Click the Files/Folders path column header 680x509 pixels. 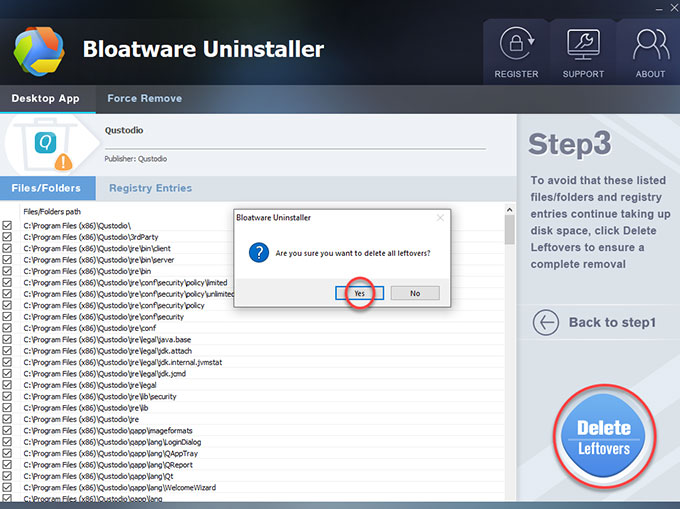[52, 212]
